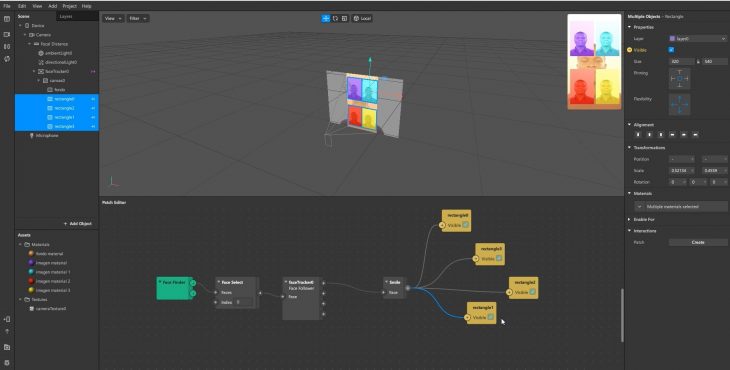
Task: Toggle Visible checkbox in rectangle3 patch node
Action: [499, 258]
